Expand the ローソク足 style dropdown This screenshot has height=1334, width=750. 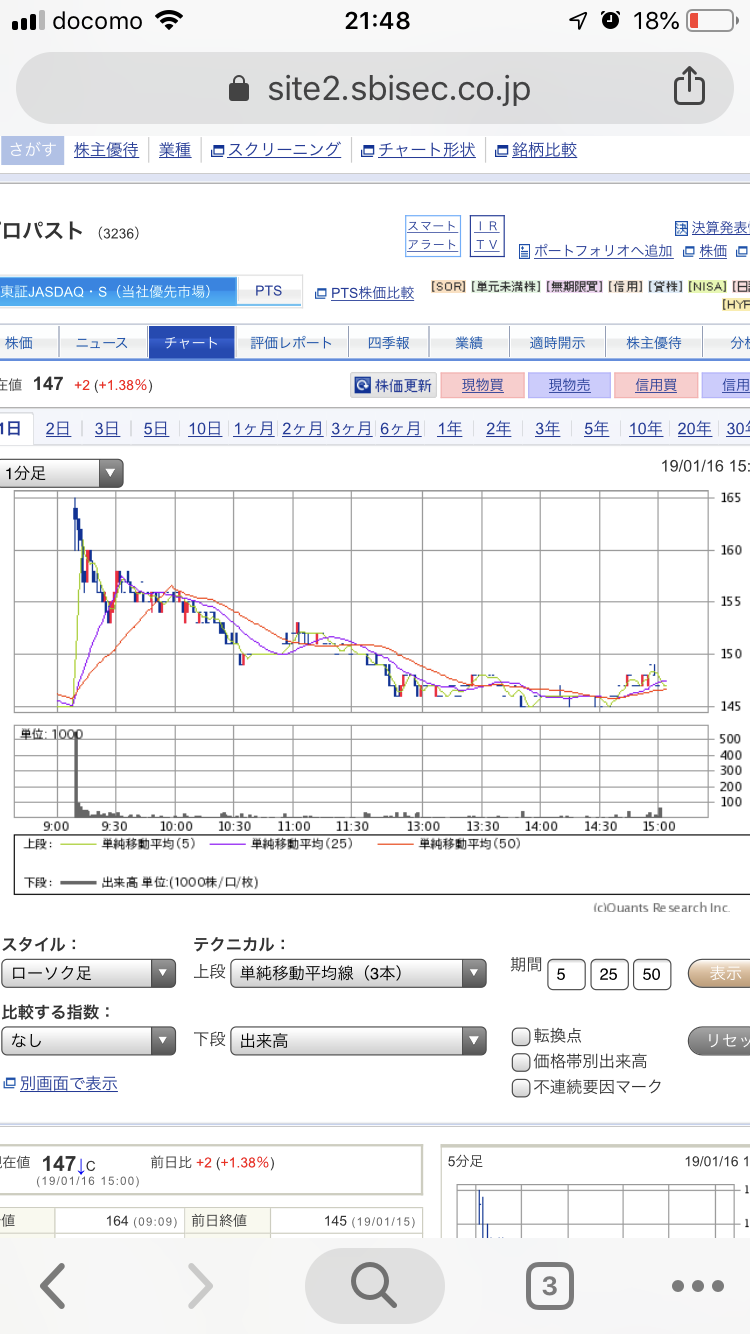(88, 973)
